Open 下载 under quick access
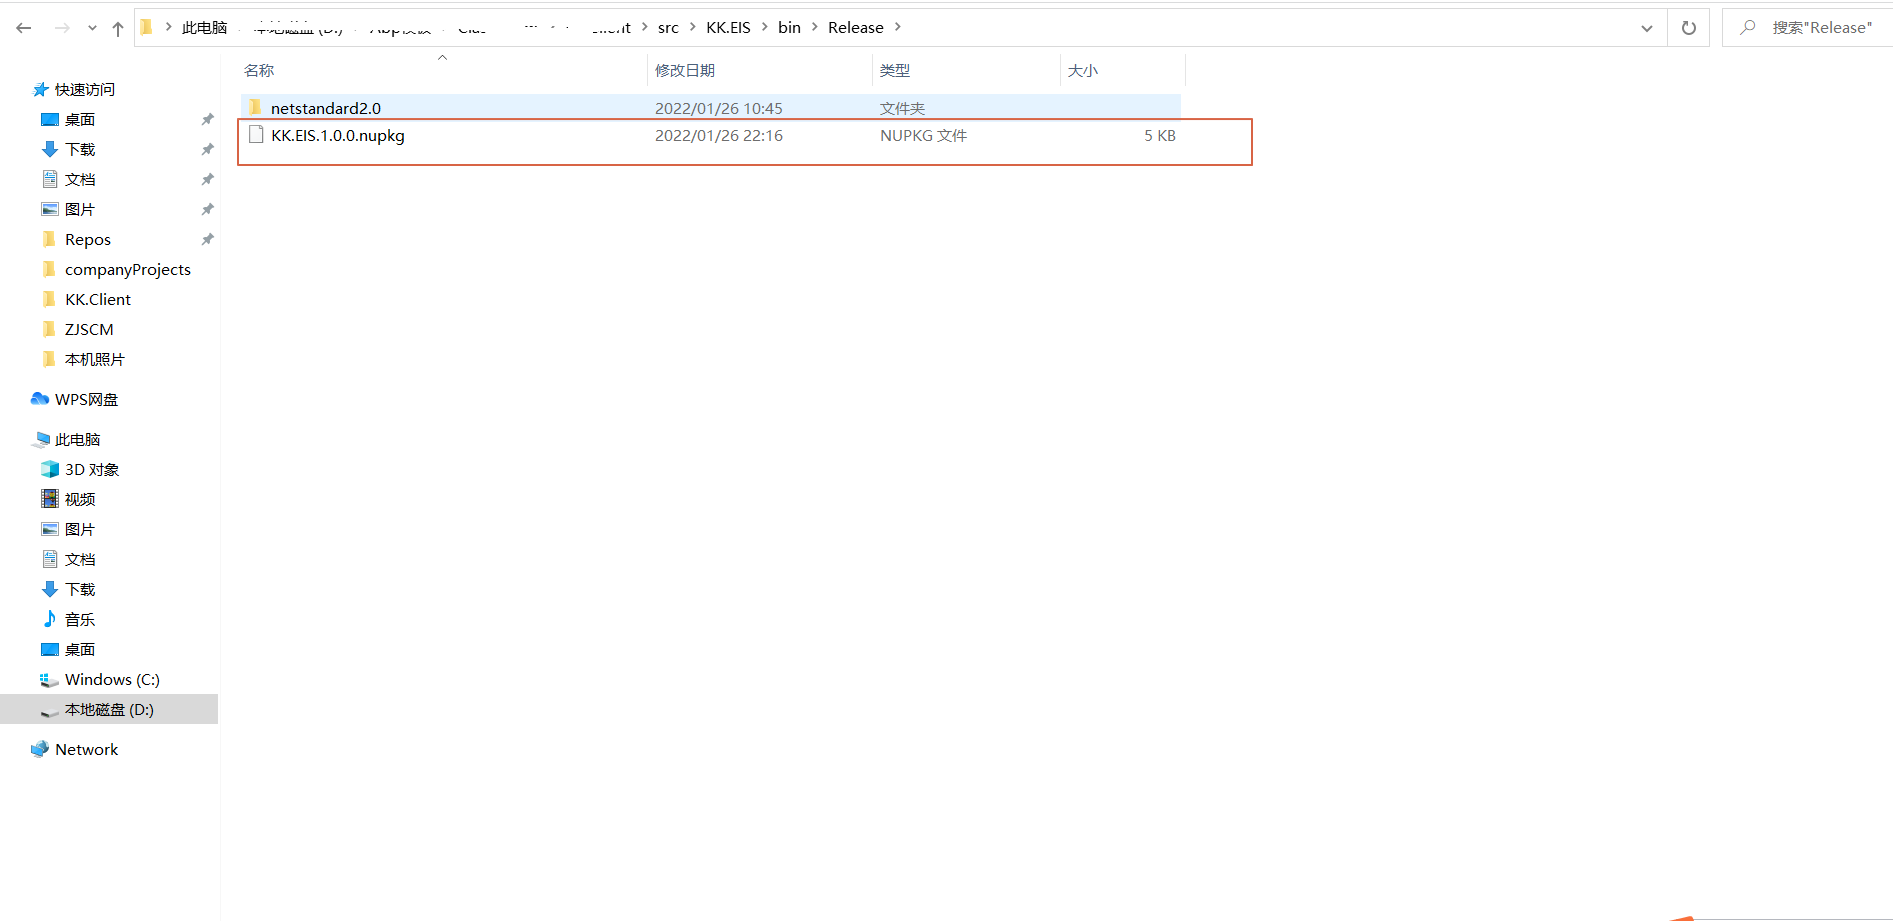 tap(80, 150)
